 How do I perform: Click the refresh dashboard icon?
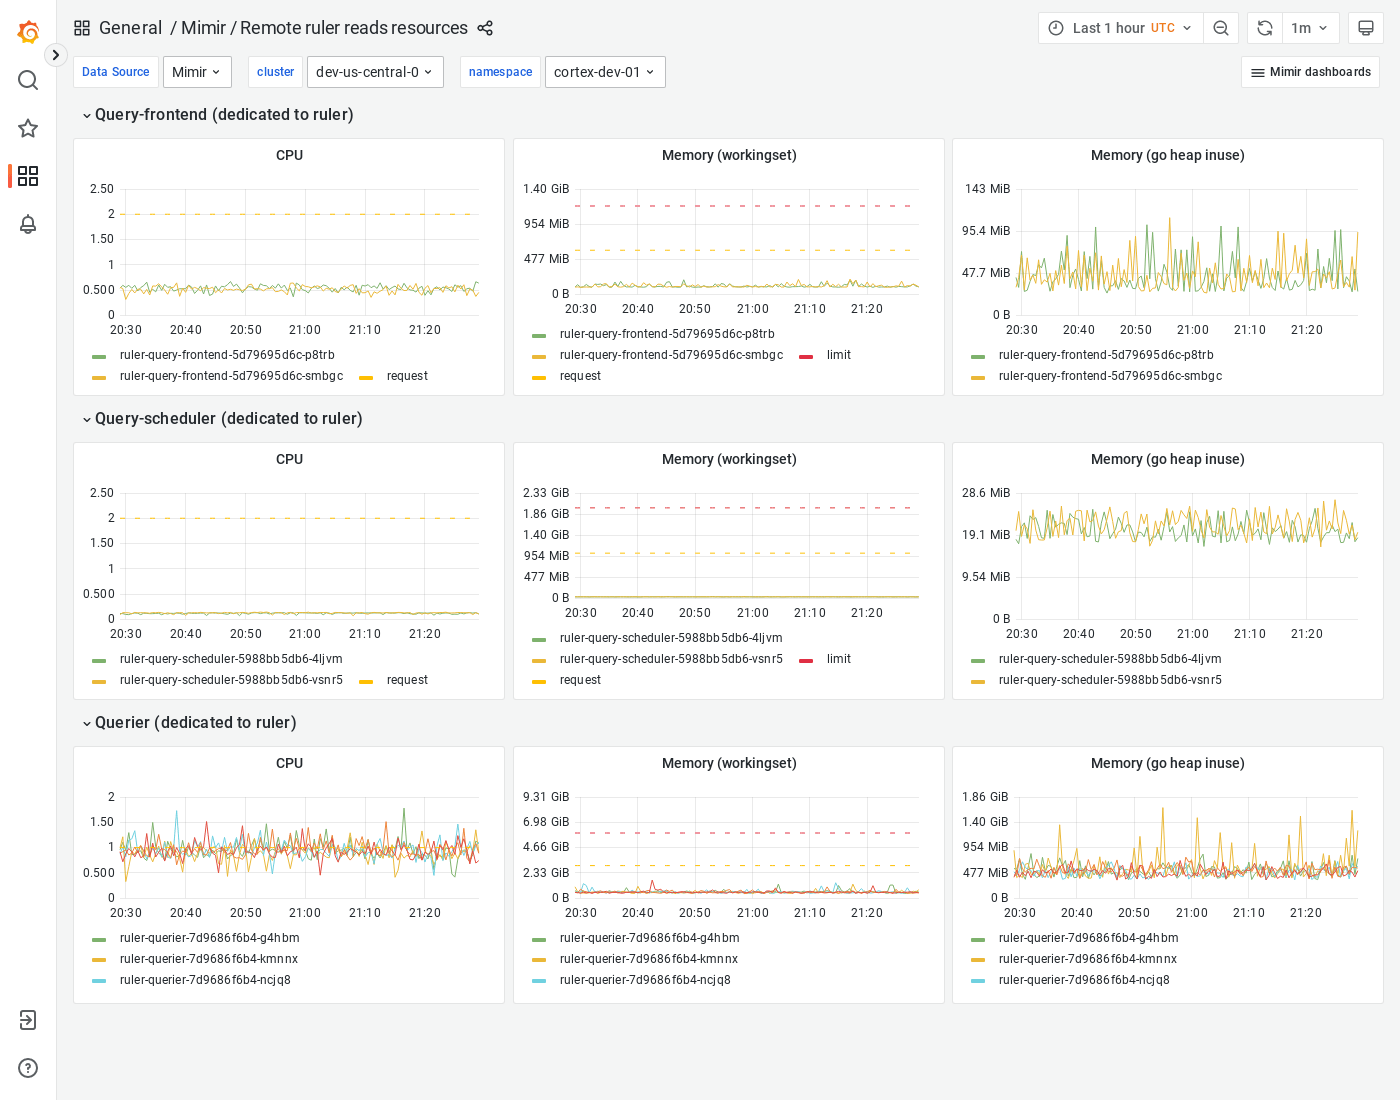coord(1264,28)
